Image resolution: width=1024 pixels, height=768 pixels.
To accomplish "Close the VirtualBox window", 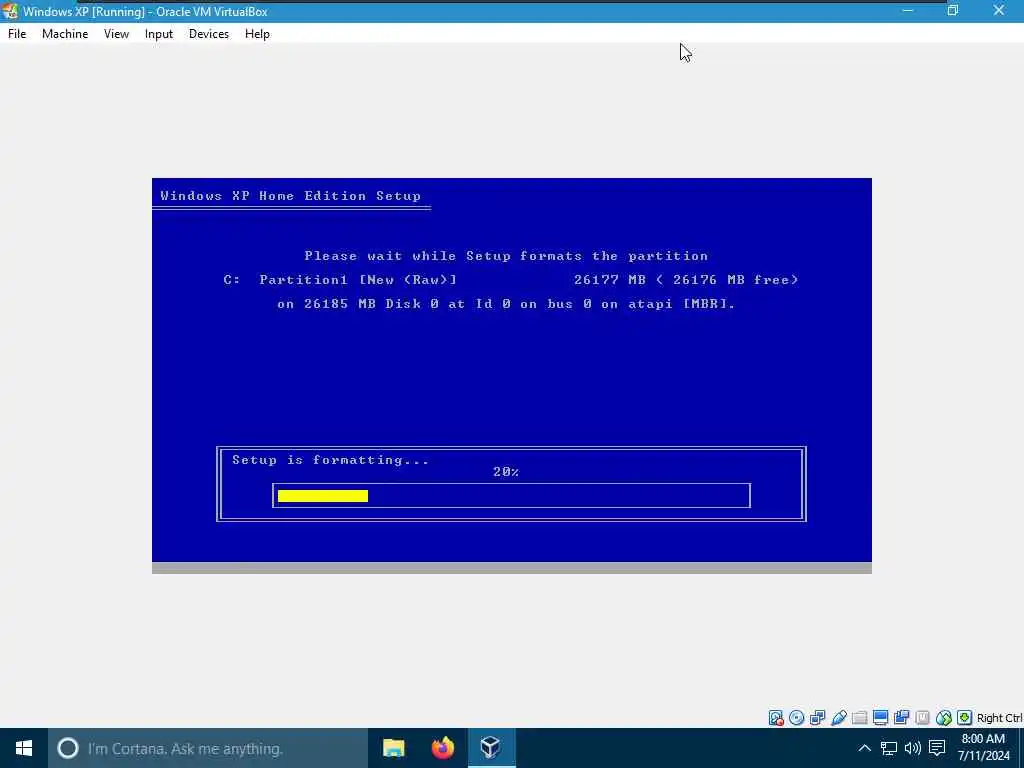I will coord(999,11).
